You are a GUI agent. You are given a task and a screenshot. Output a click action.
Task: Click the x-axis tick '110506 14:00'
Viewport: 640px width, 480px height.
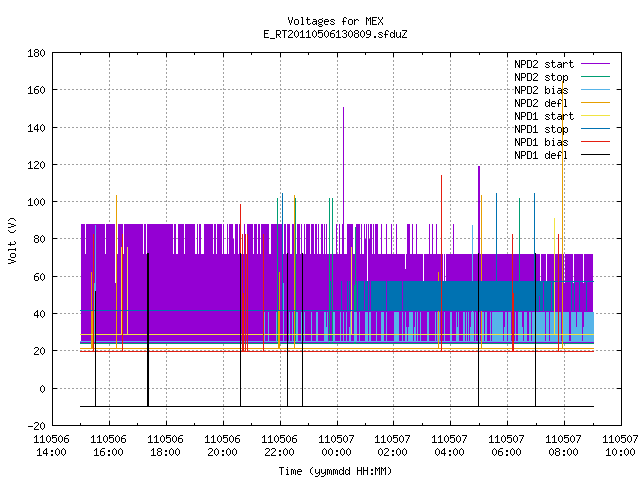pyautogui.click(x=51, y=446)
